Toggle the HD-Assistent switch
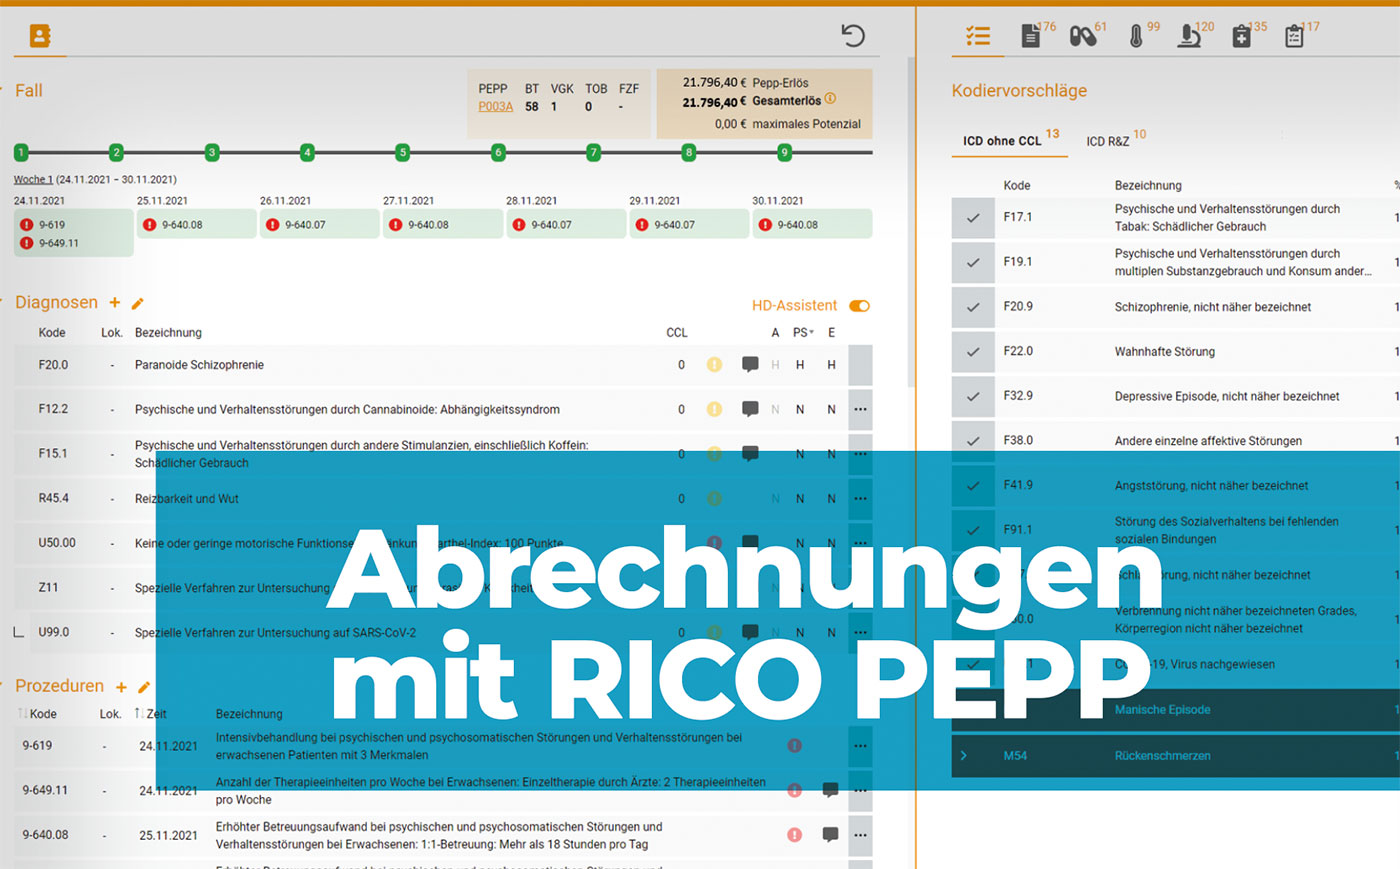The image size is (1400, 869). click(x=859, y=306)
